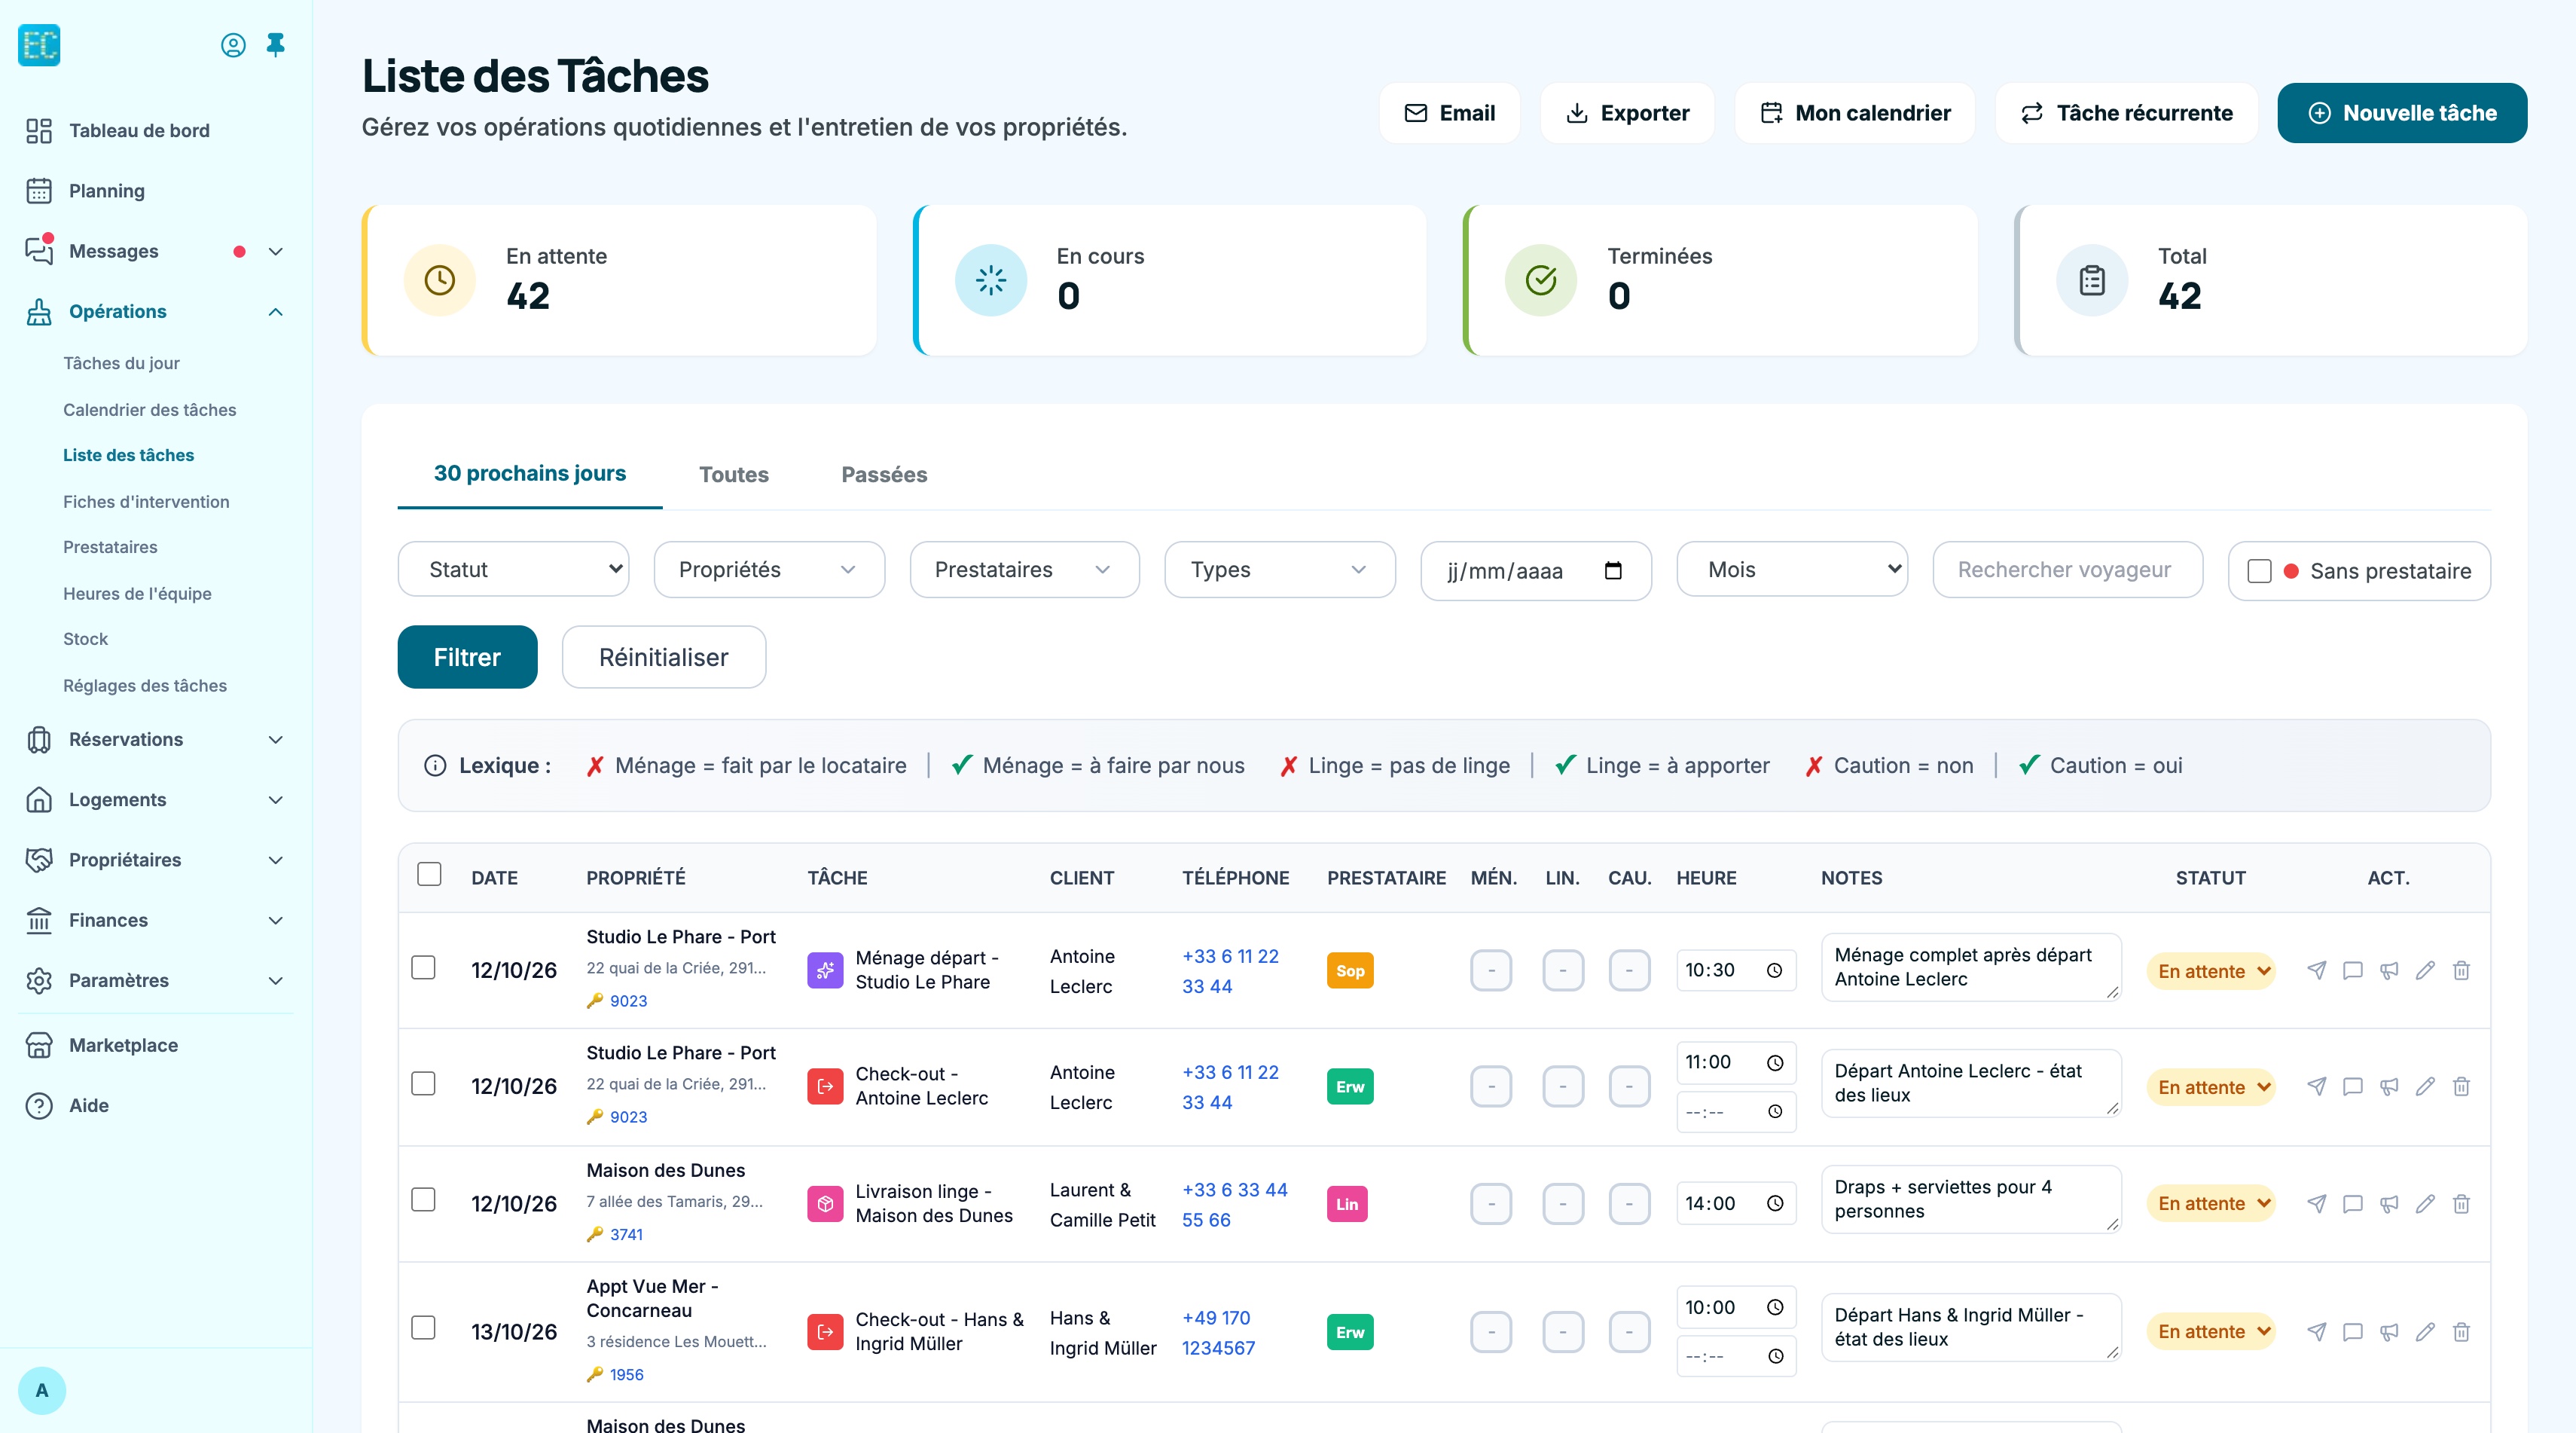The width and height of the screenshot is (2576, 1433).
Task: Click the Rechercher voyageur search field
Action: [2067, 569]
